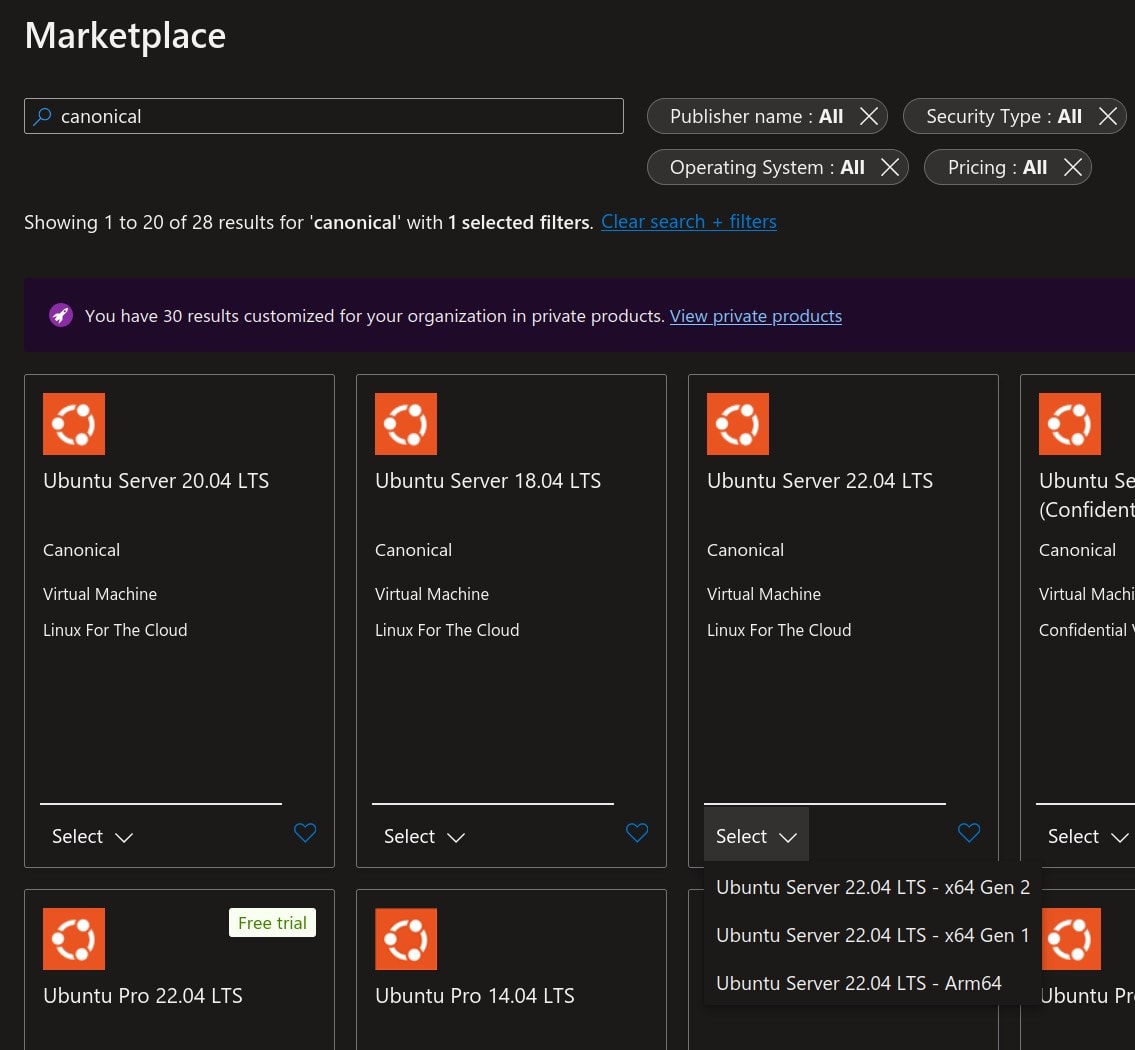Open Ubuntu Server 18.04 LTS title
1135x1050 pixels.
[x=488, y=480]
